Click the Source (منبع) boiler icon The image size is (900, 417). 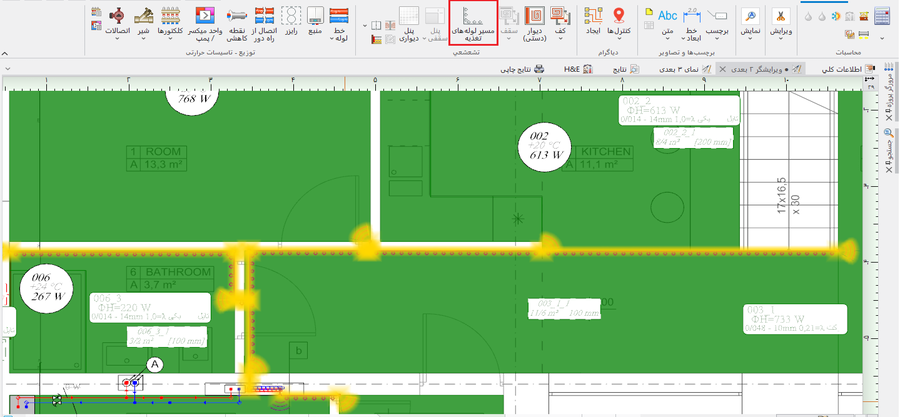[x=314, y=23]
